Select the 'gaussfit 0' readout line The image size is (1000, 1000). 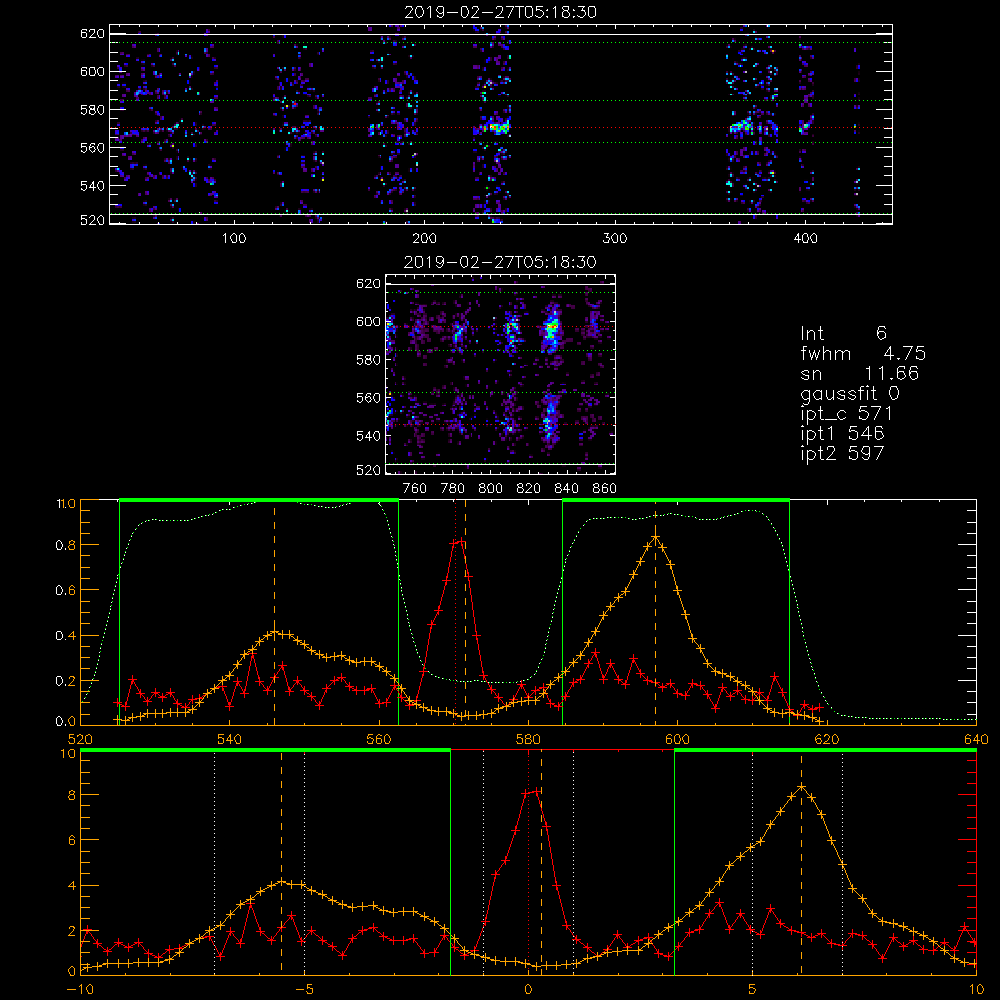[850, 394]
